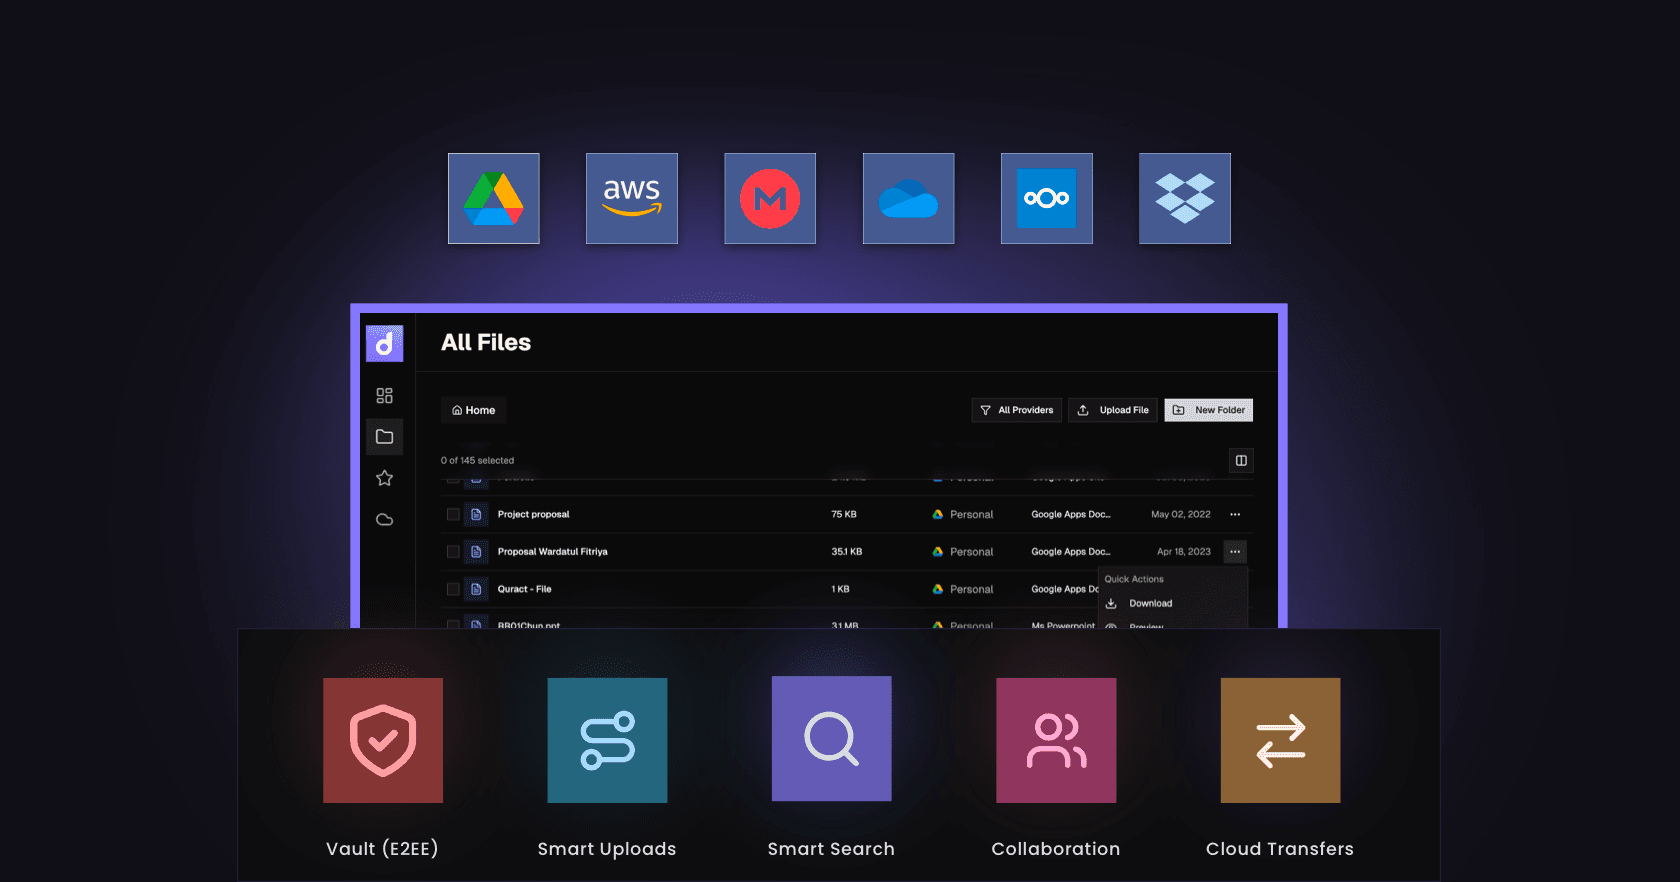Click Personal account in Project proposal row
This screenshot has height=882, width=1680.
pos(963,514)
